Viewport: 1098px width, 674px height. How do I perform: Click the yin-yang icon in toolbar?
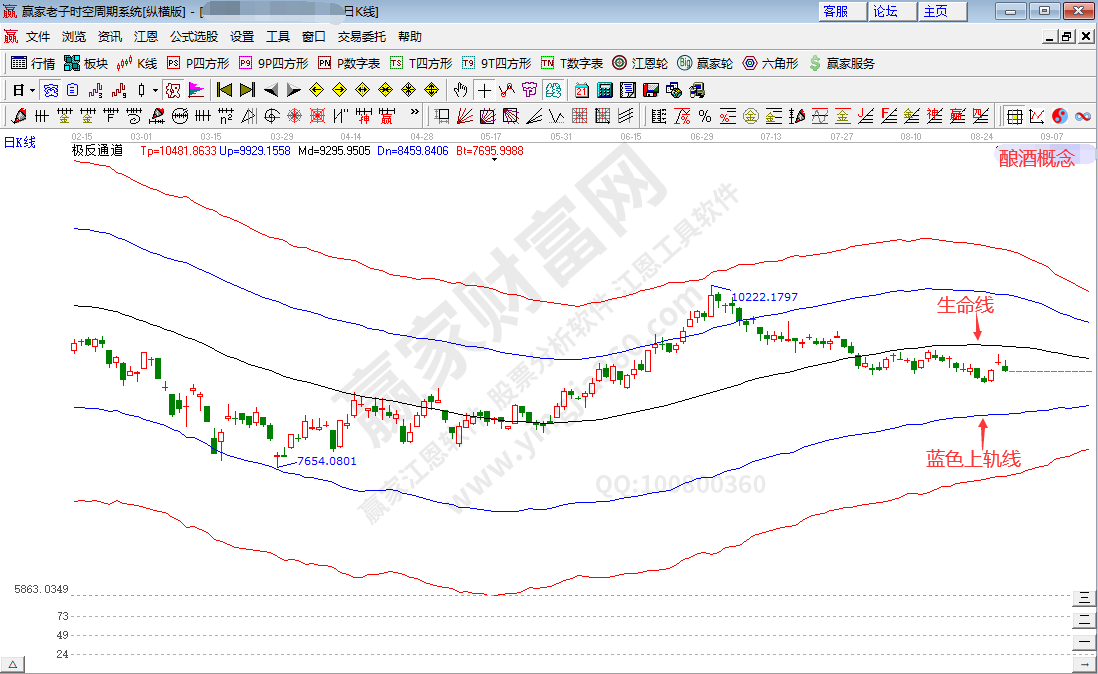click(x=1059, y=116)
